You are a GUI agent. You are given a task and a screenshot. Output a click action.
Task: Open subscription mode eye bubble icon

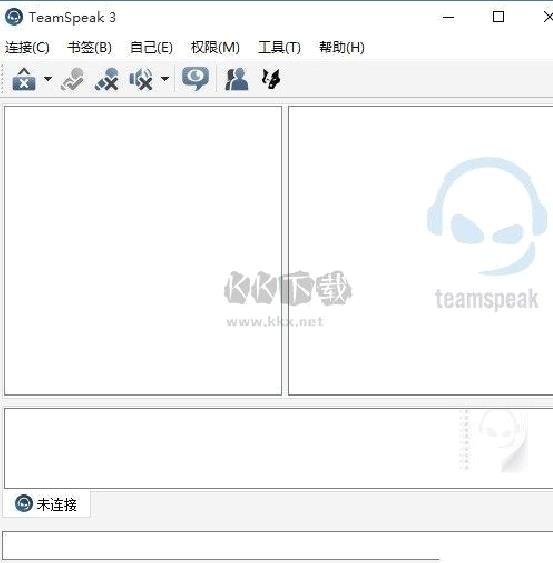tap(195, 79)
